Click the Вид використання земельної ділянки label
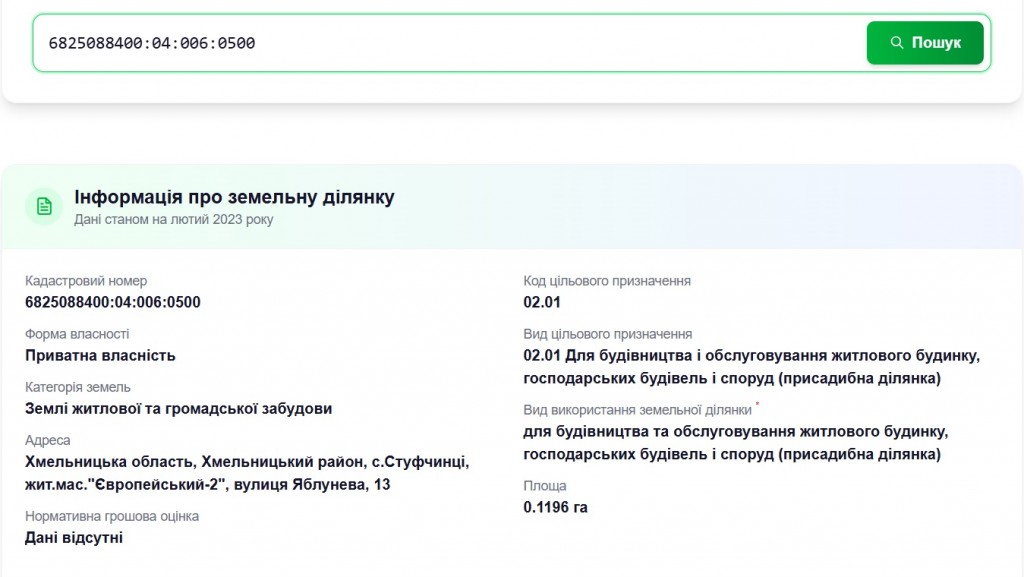The width and height of the screenshot is (1024, 577). click(637, 410)
